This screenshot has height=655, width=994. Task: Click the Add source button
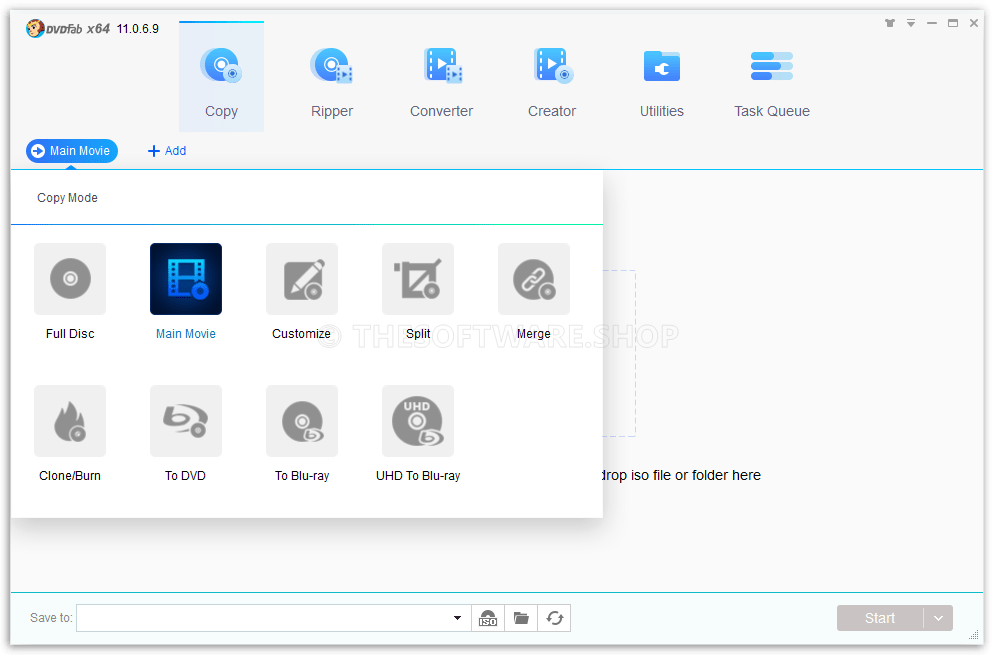(x=167, y=151)
